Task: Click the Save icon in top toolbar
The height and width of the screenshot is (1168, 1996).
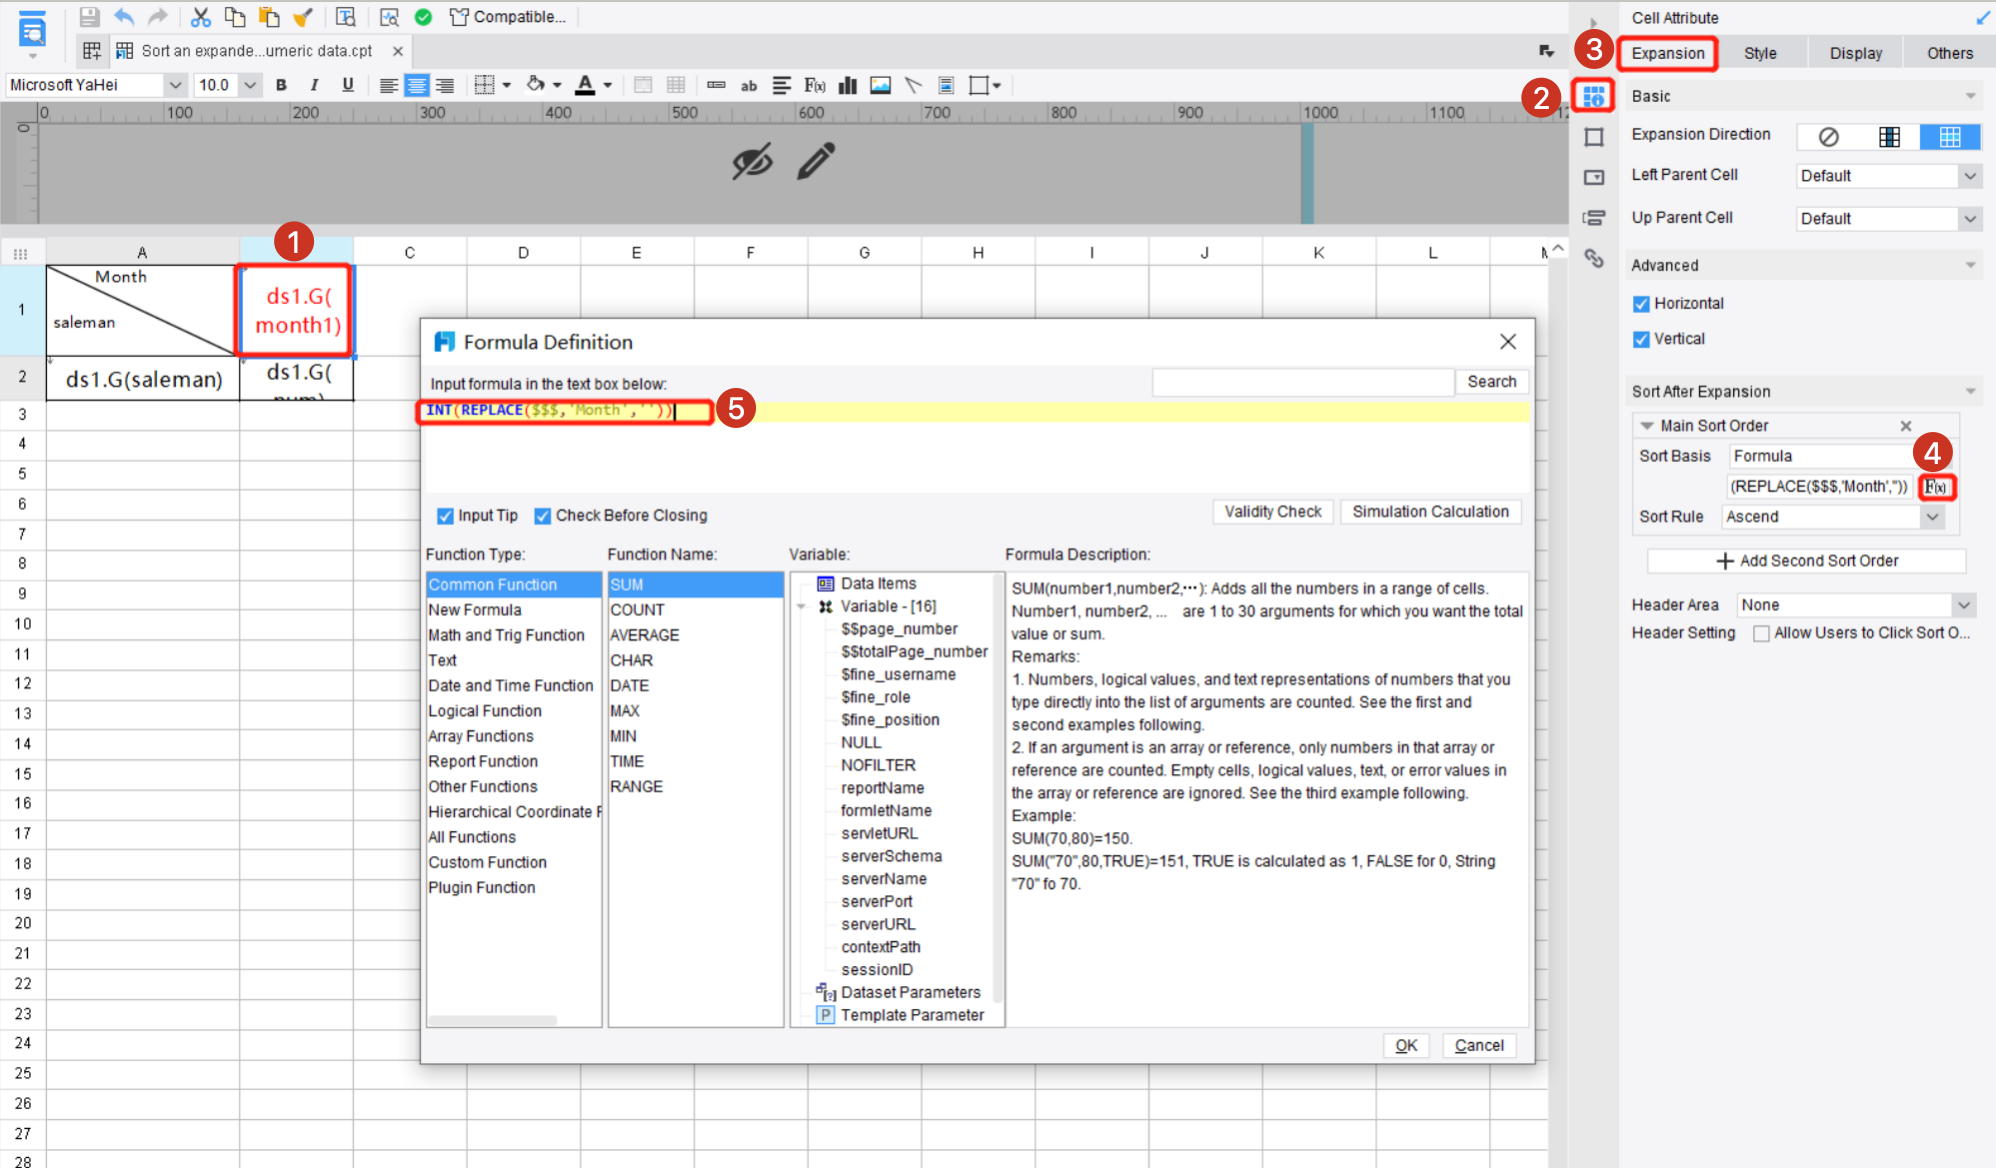Action: (x=89, y=17)
